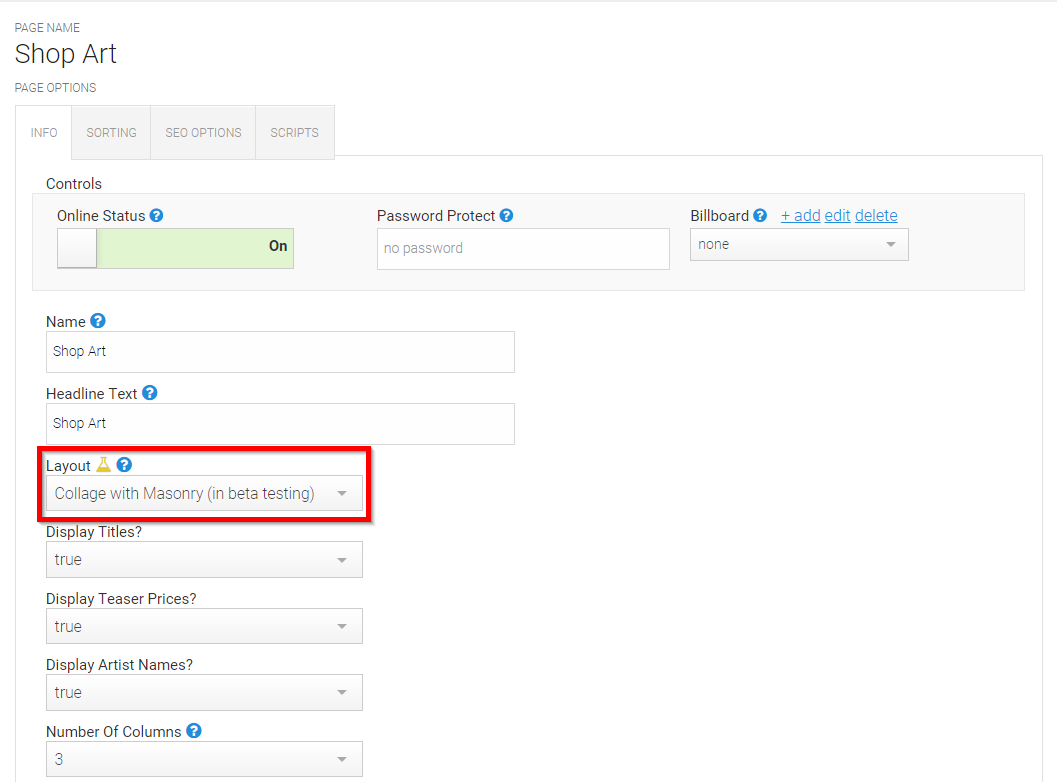Click help icon beside Name label
Image resolution: width=1057 pixels, height=782 pixels.
tap(98, 321)
